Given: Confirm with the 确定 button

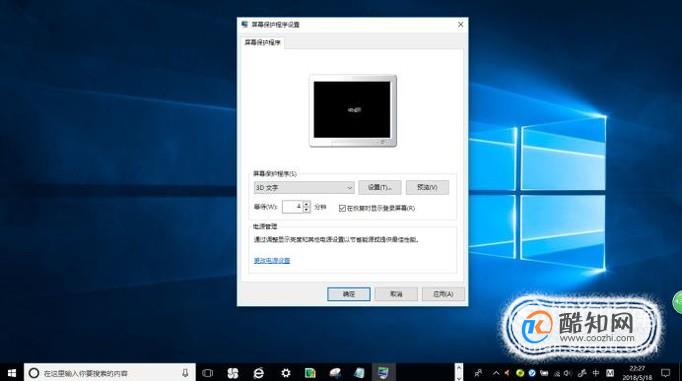Looking at the screenshot, I should (349, 294).
